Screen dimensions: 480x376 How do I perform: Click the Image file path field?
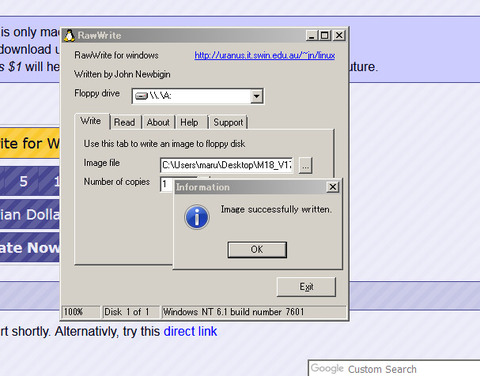227,165
